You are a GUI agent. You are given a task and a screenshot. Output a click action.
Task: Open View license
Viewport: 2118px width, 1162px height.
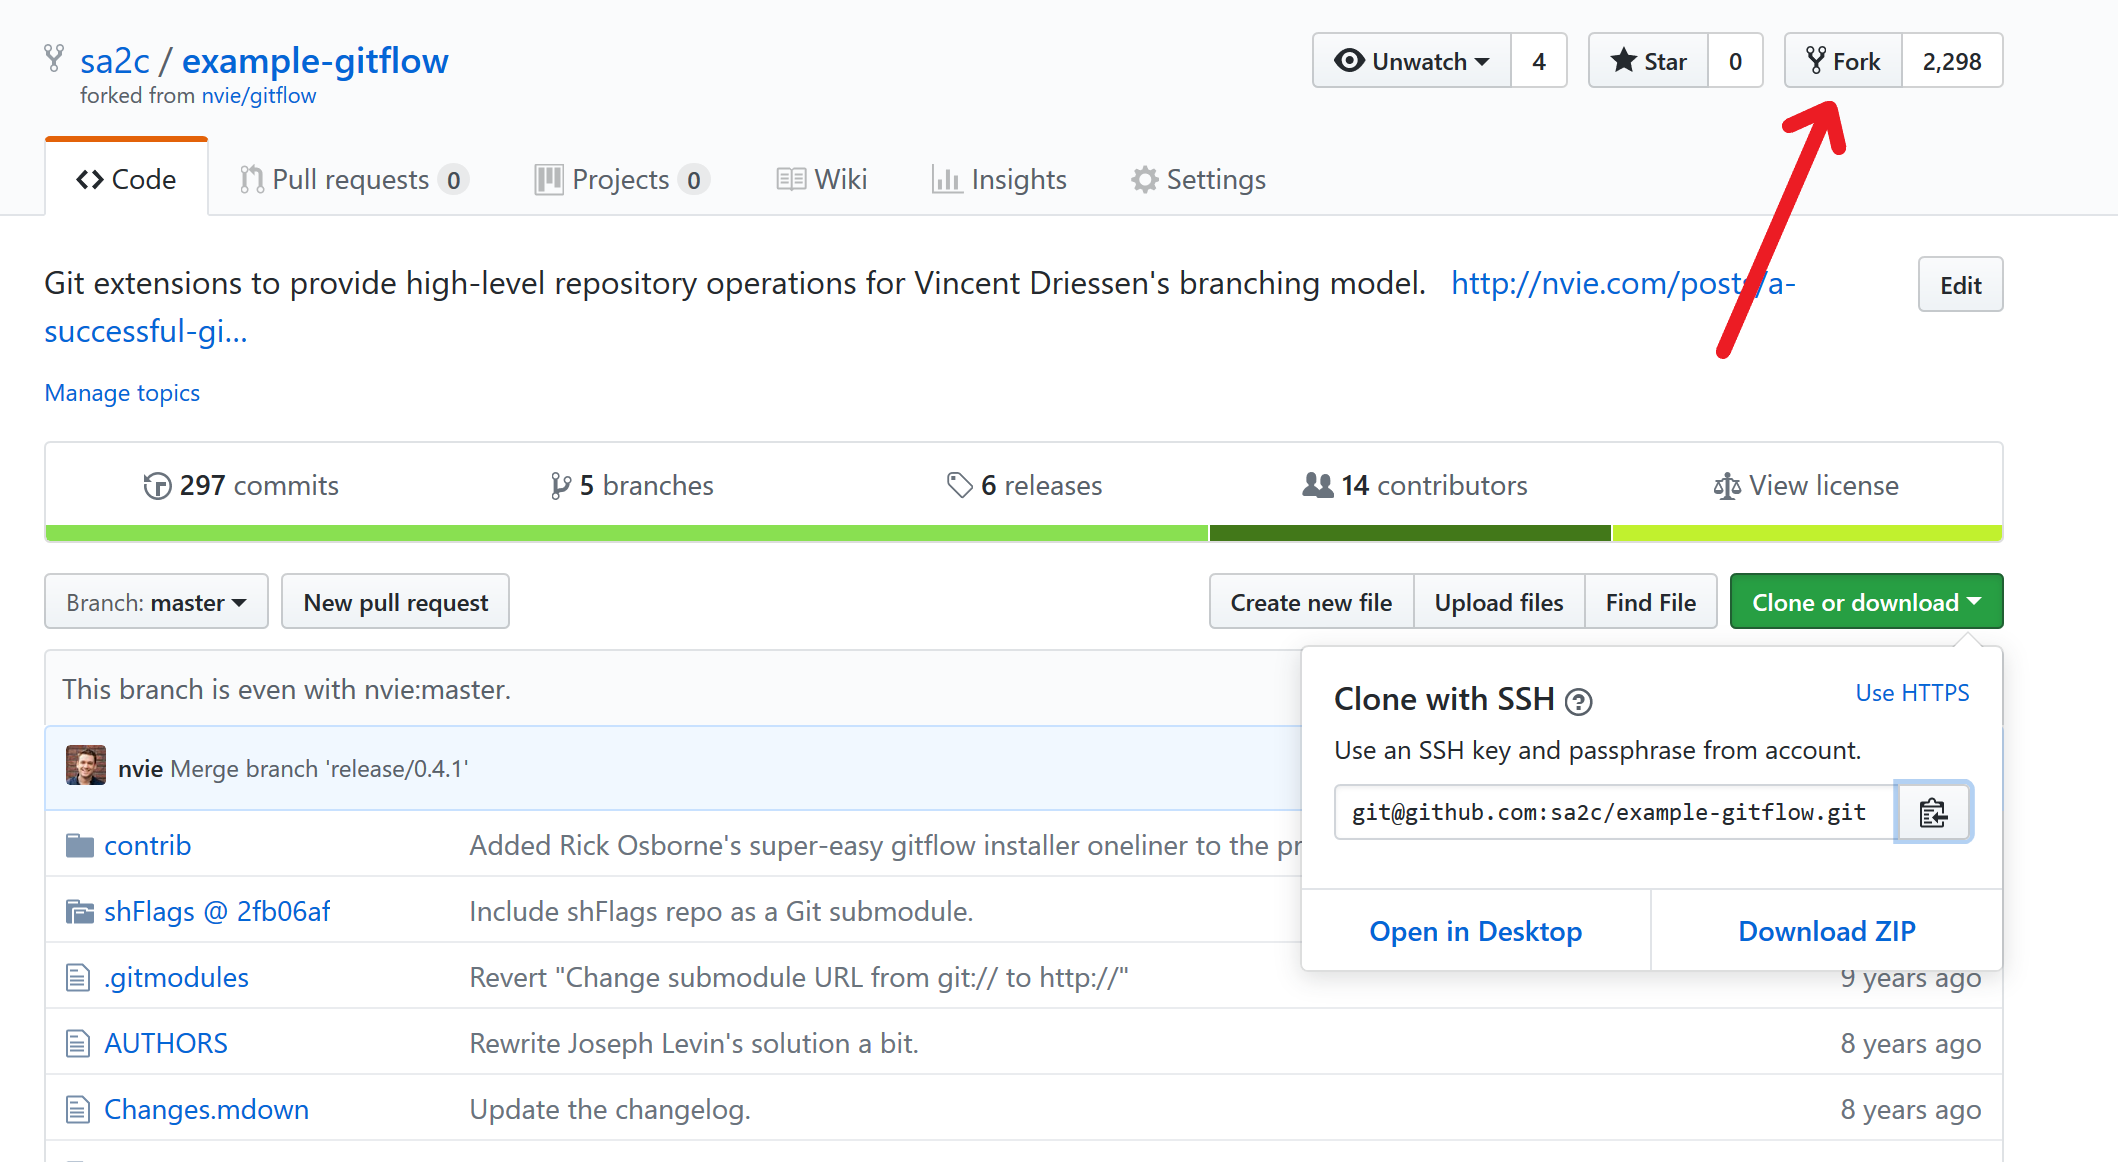[1806, 486]
